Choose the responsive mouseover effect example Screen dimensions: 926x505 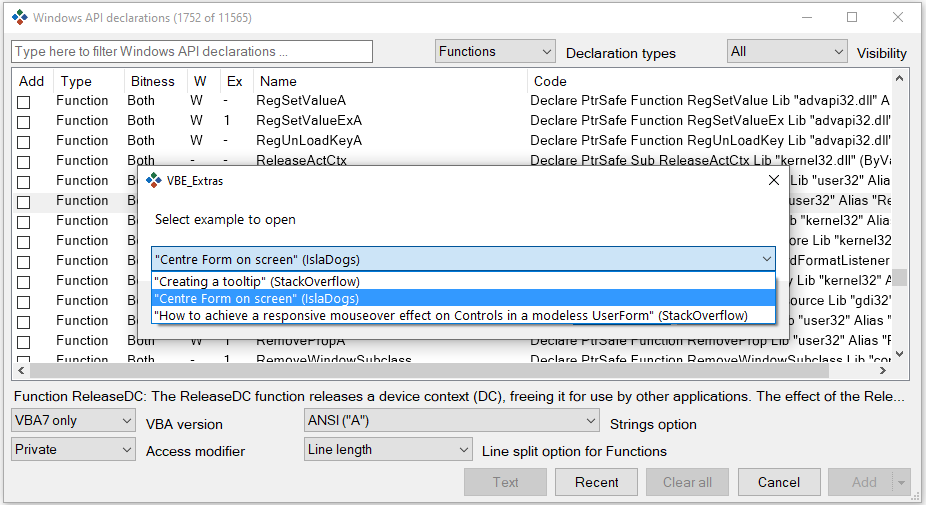463,315
